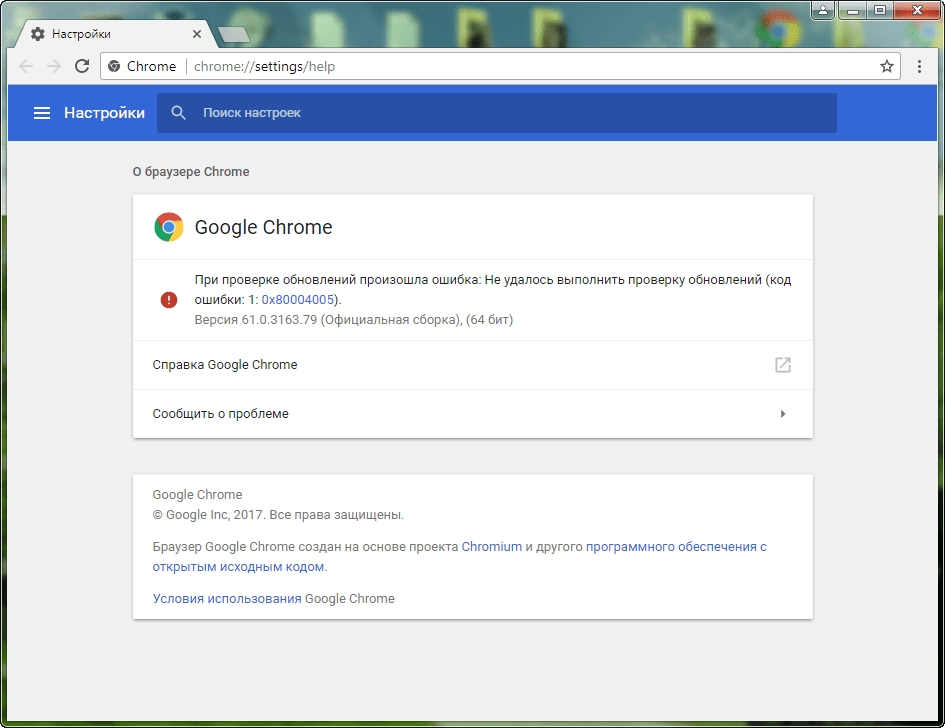The height and width of the screenshot is (728, 945).
Task: Click the Chrome site info icon in address bar
Action: pyautogui.click(x=114, y=66)
